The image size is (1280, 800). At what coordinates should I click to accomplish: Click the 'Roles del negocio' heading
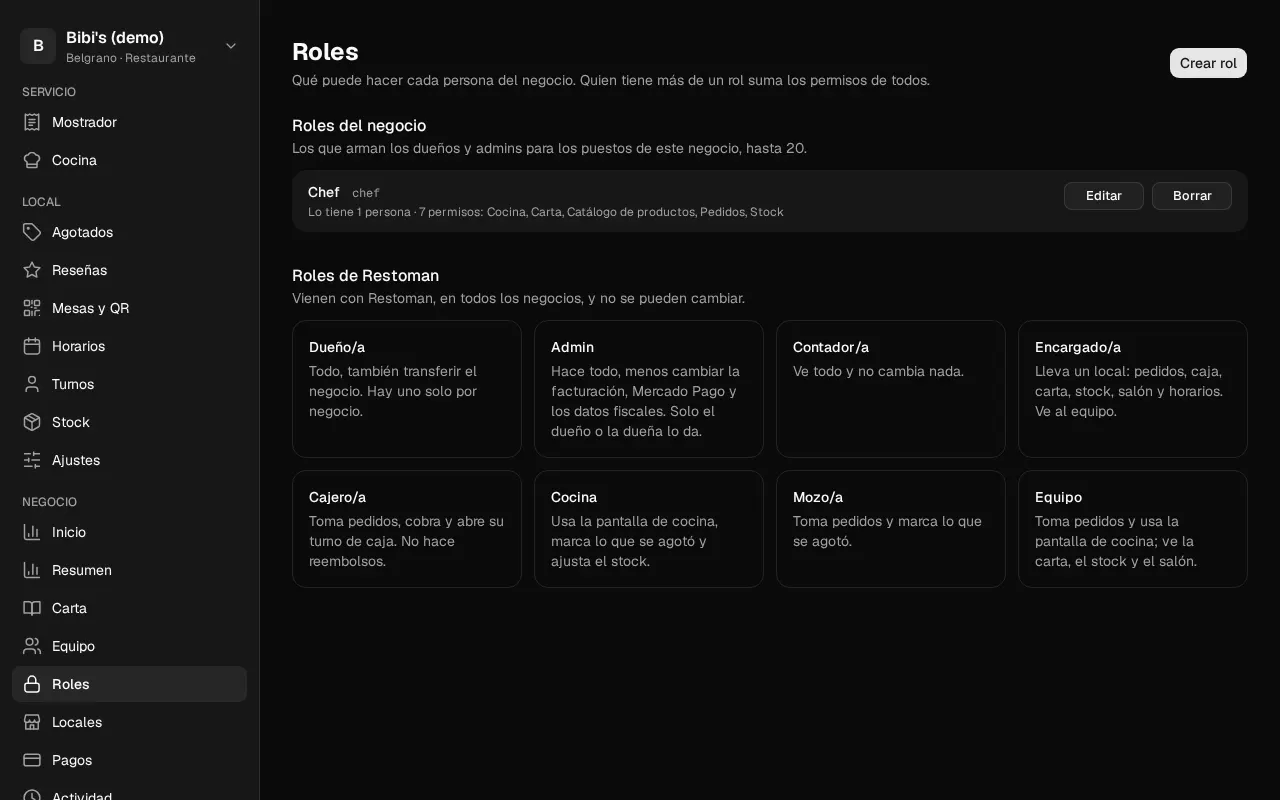click(359, 126)
